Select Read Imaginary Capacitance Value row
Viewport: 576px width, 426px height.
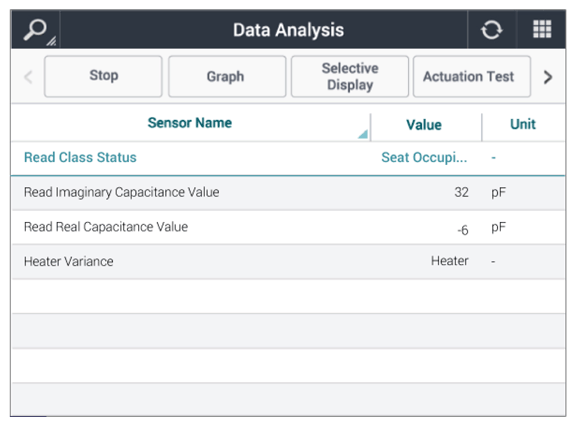[x=288, y=193]
